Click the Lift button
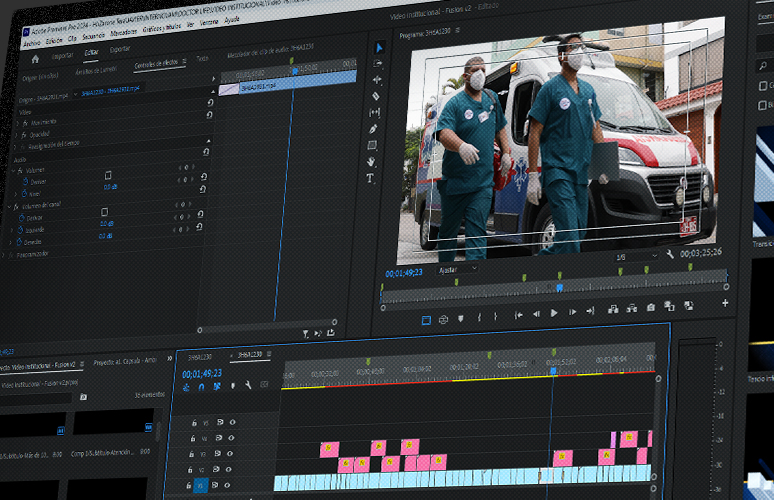Image resolution: width=774 pixels, height=500 pixels. (x=613, y=309)
